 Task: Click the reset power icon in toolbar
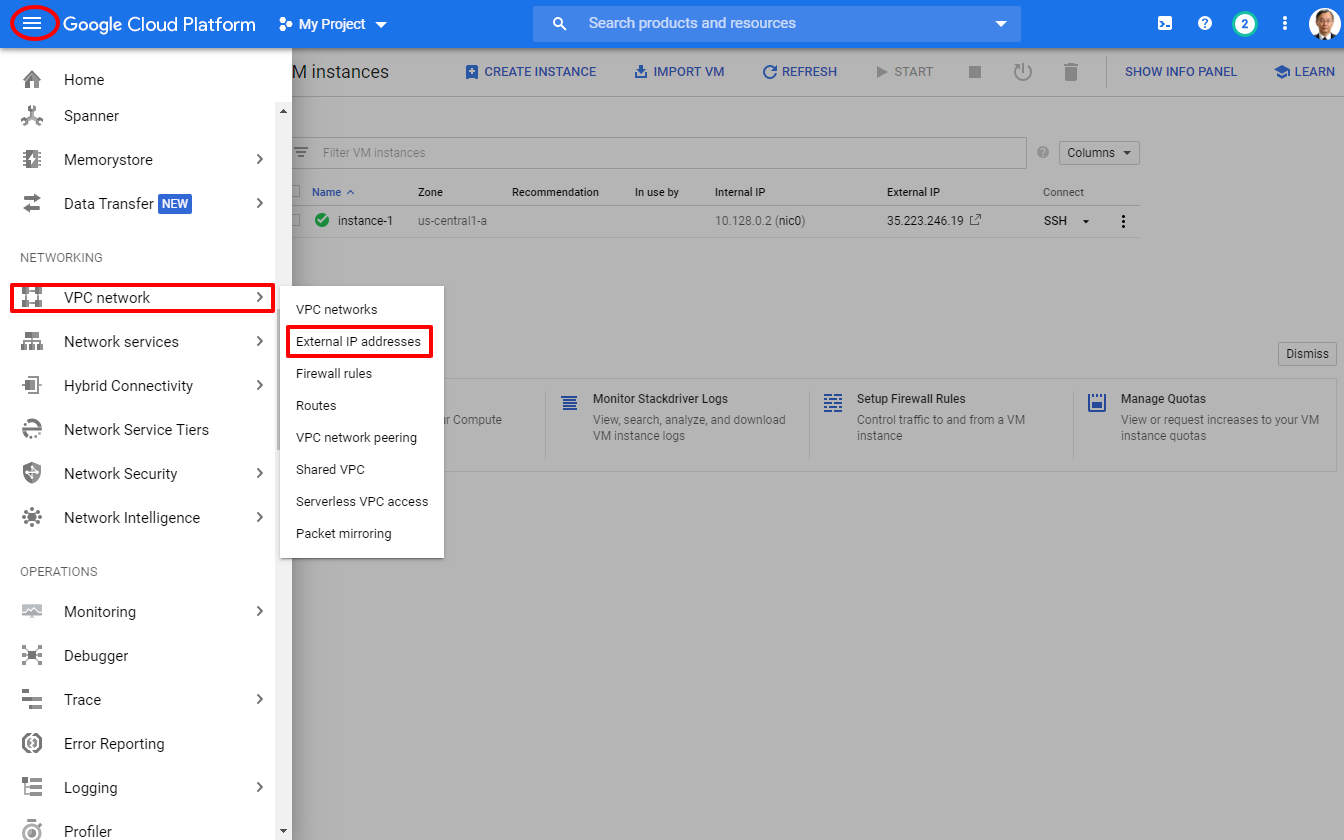[1022, 72]
